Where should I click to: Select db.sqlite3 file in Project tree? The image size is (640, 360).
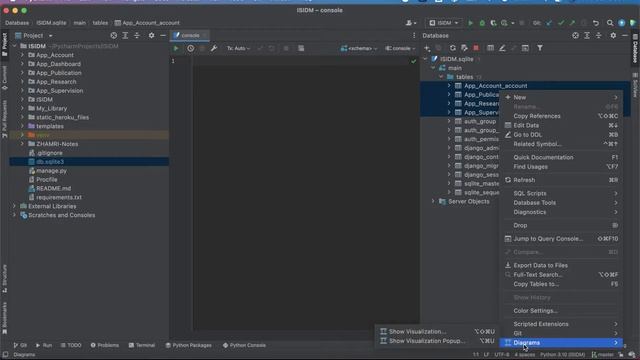click(x=89, y=162)
